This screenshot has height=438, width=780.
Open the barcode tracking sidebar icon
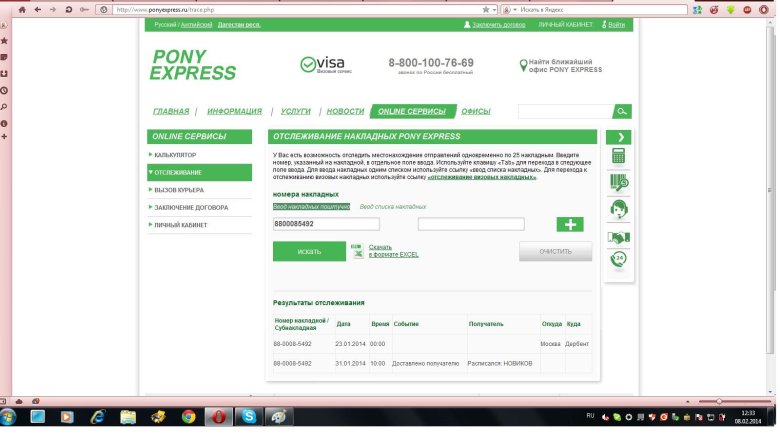pos(619,183)
